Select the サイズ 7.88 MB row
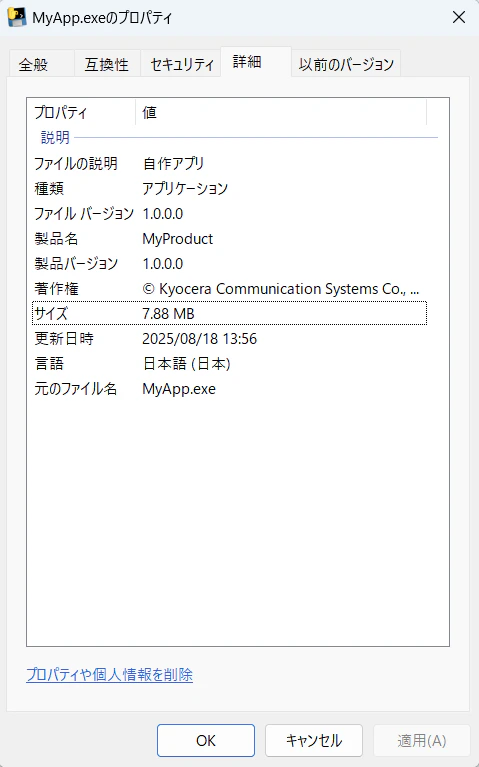The width and height of the screenshot is (479, 767). coord(229,314)
